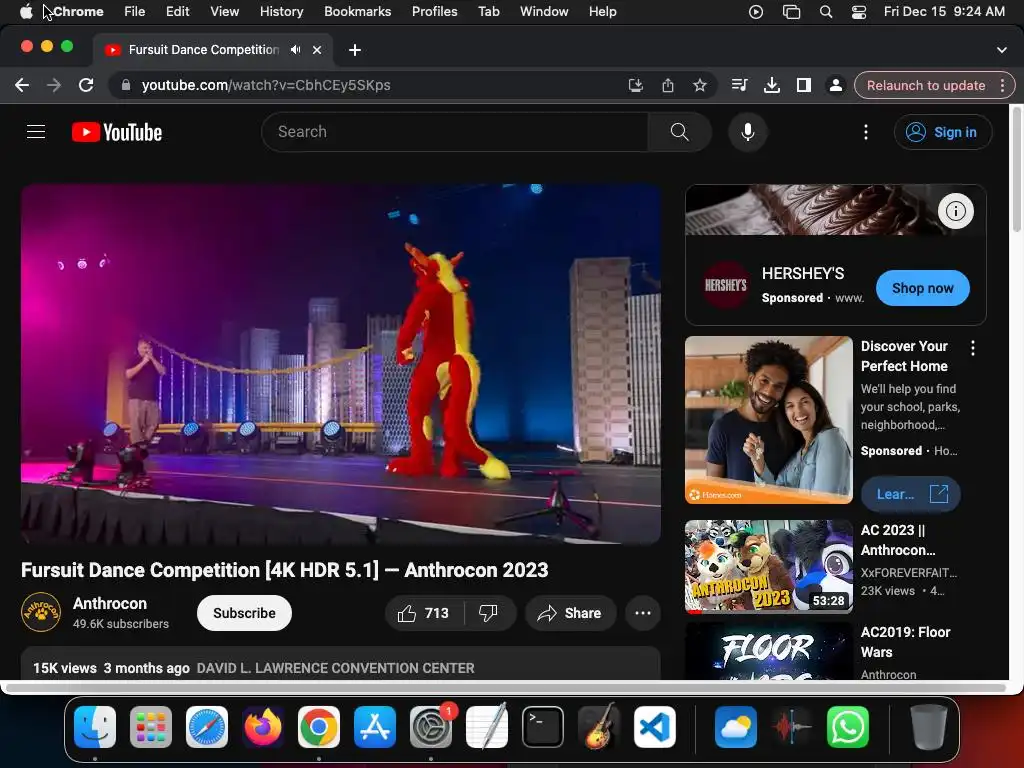Click the share page icon in address bar

[x=667, y=85]
